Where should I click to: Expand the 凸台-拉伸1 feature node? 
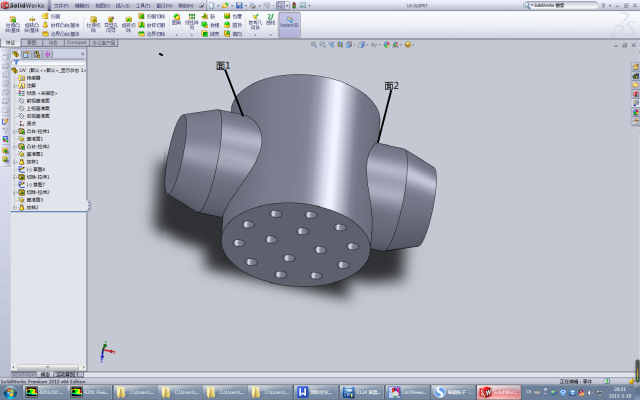[14, 130]
